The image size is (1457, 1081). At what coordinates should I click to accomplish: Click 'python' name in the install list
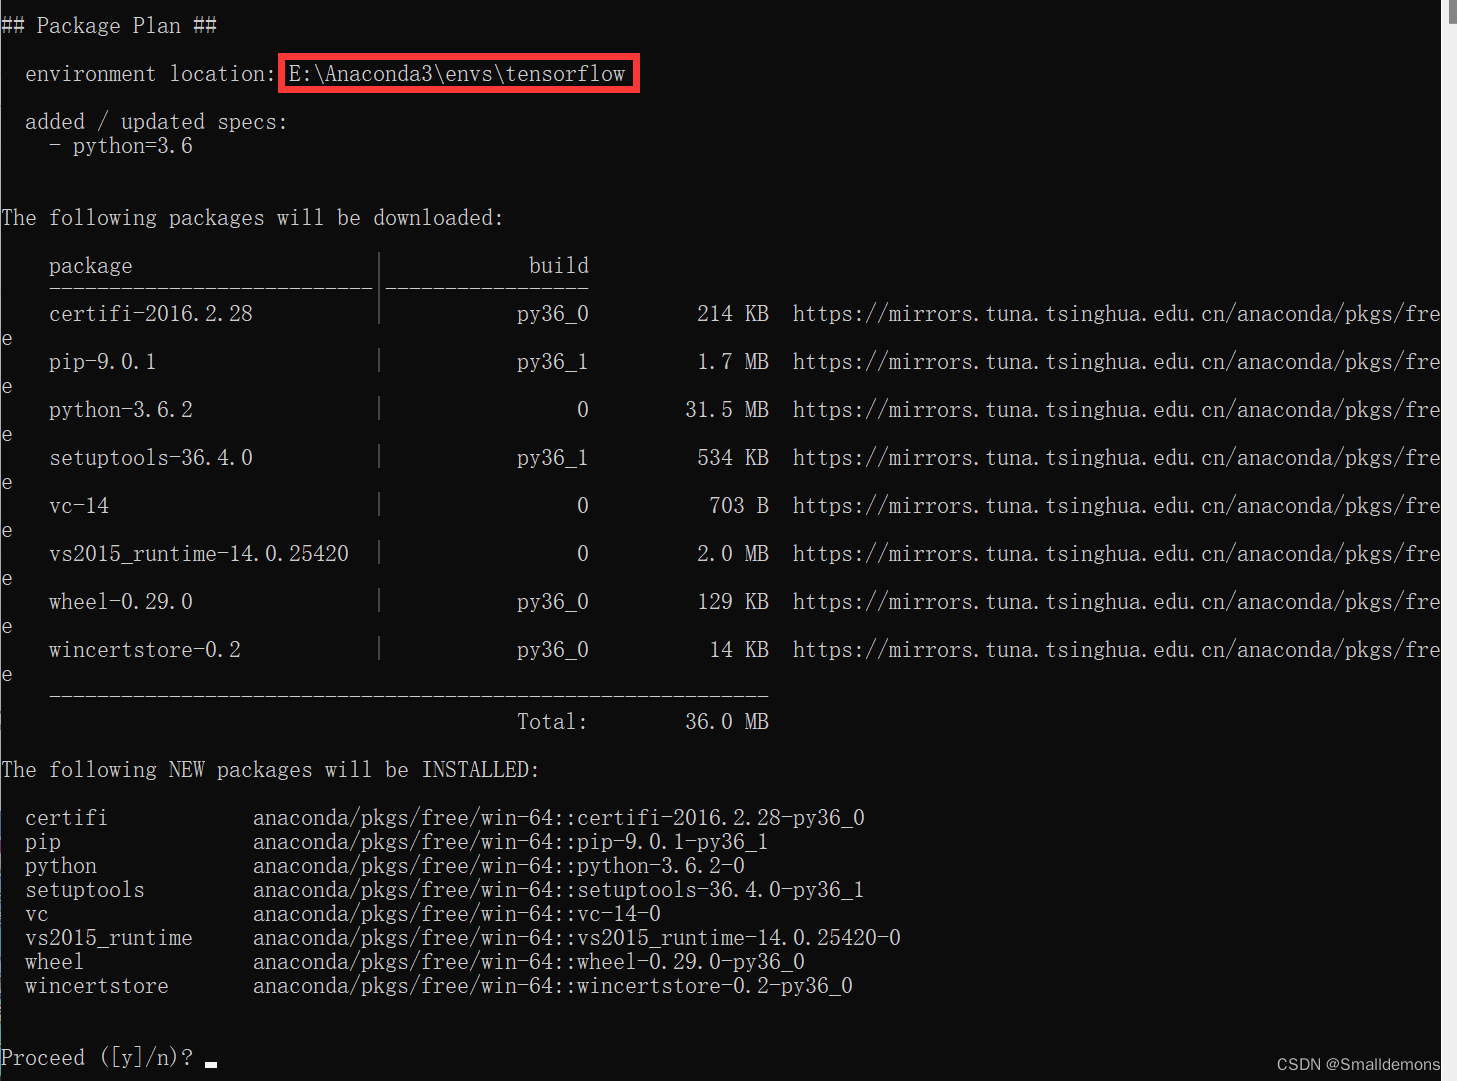pos(61,866)
